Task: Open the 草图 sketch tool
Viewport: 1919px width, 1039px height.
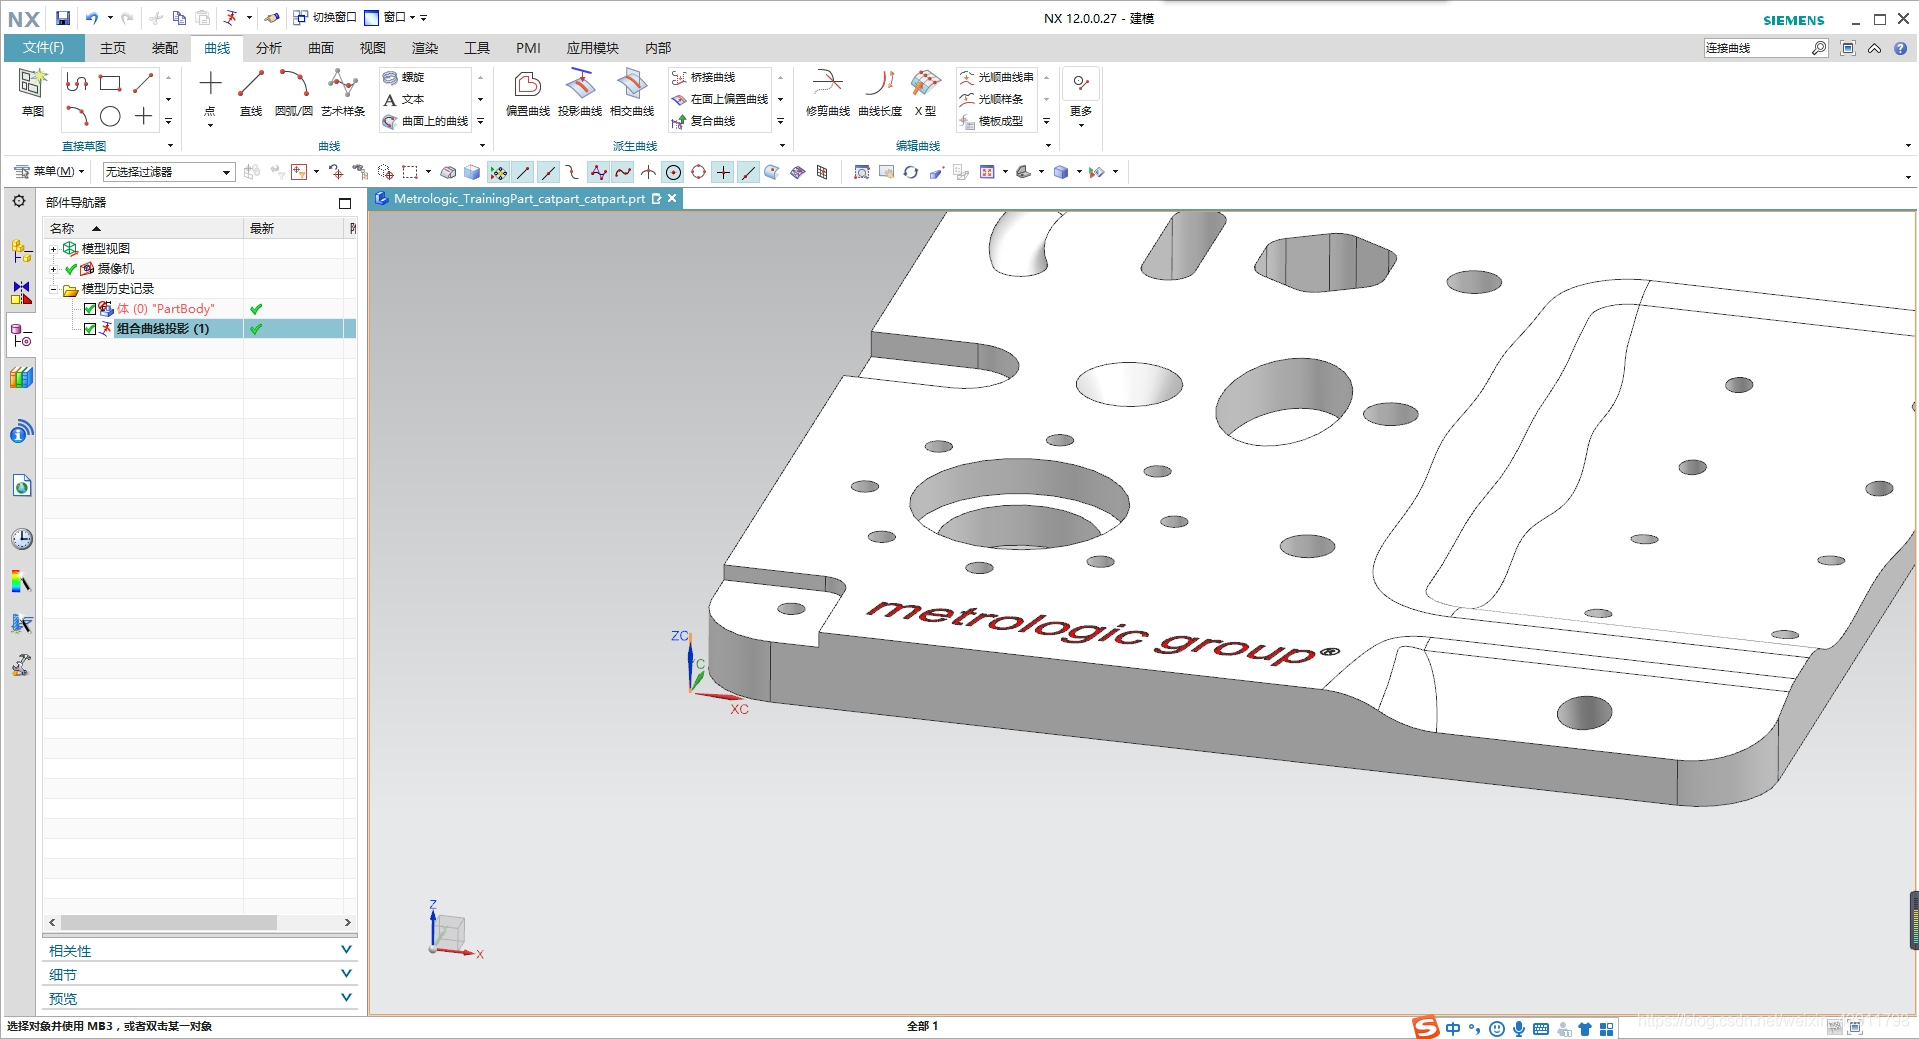Action: pos(32,92)
